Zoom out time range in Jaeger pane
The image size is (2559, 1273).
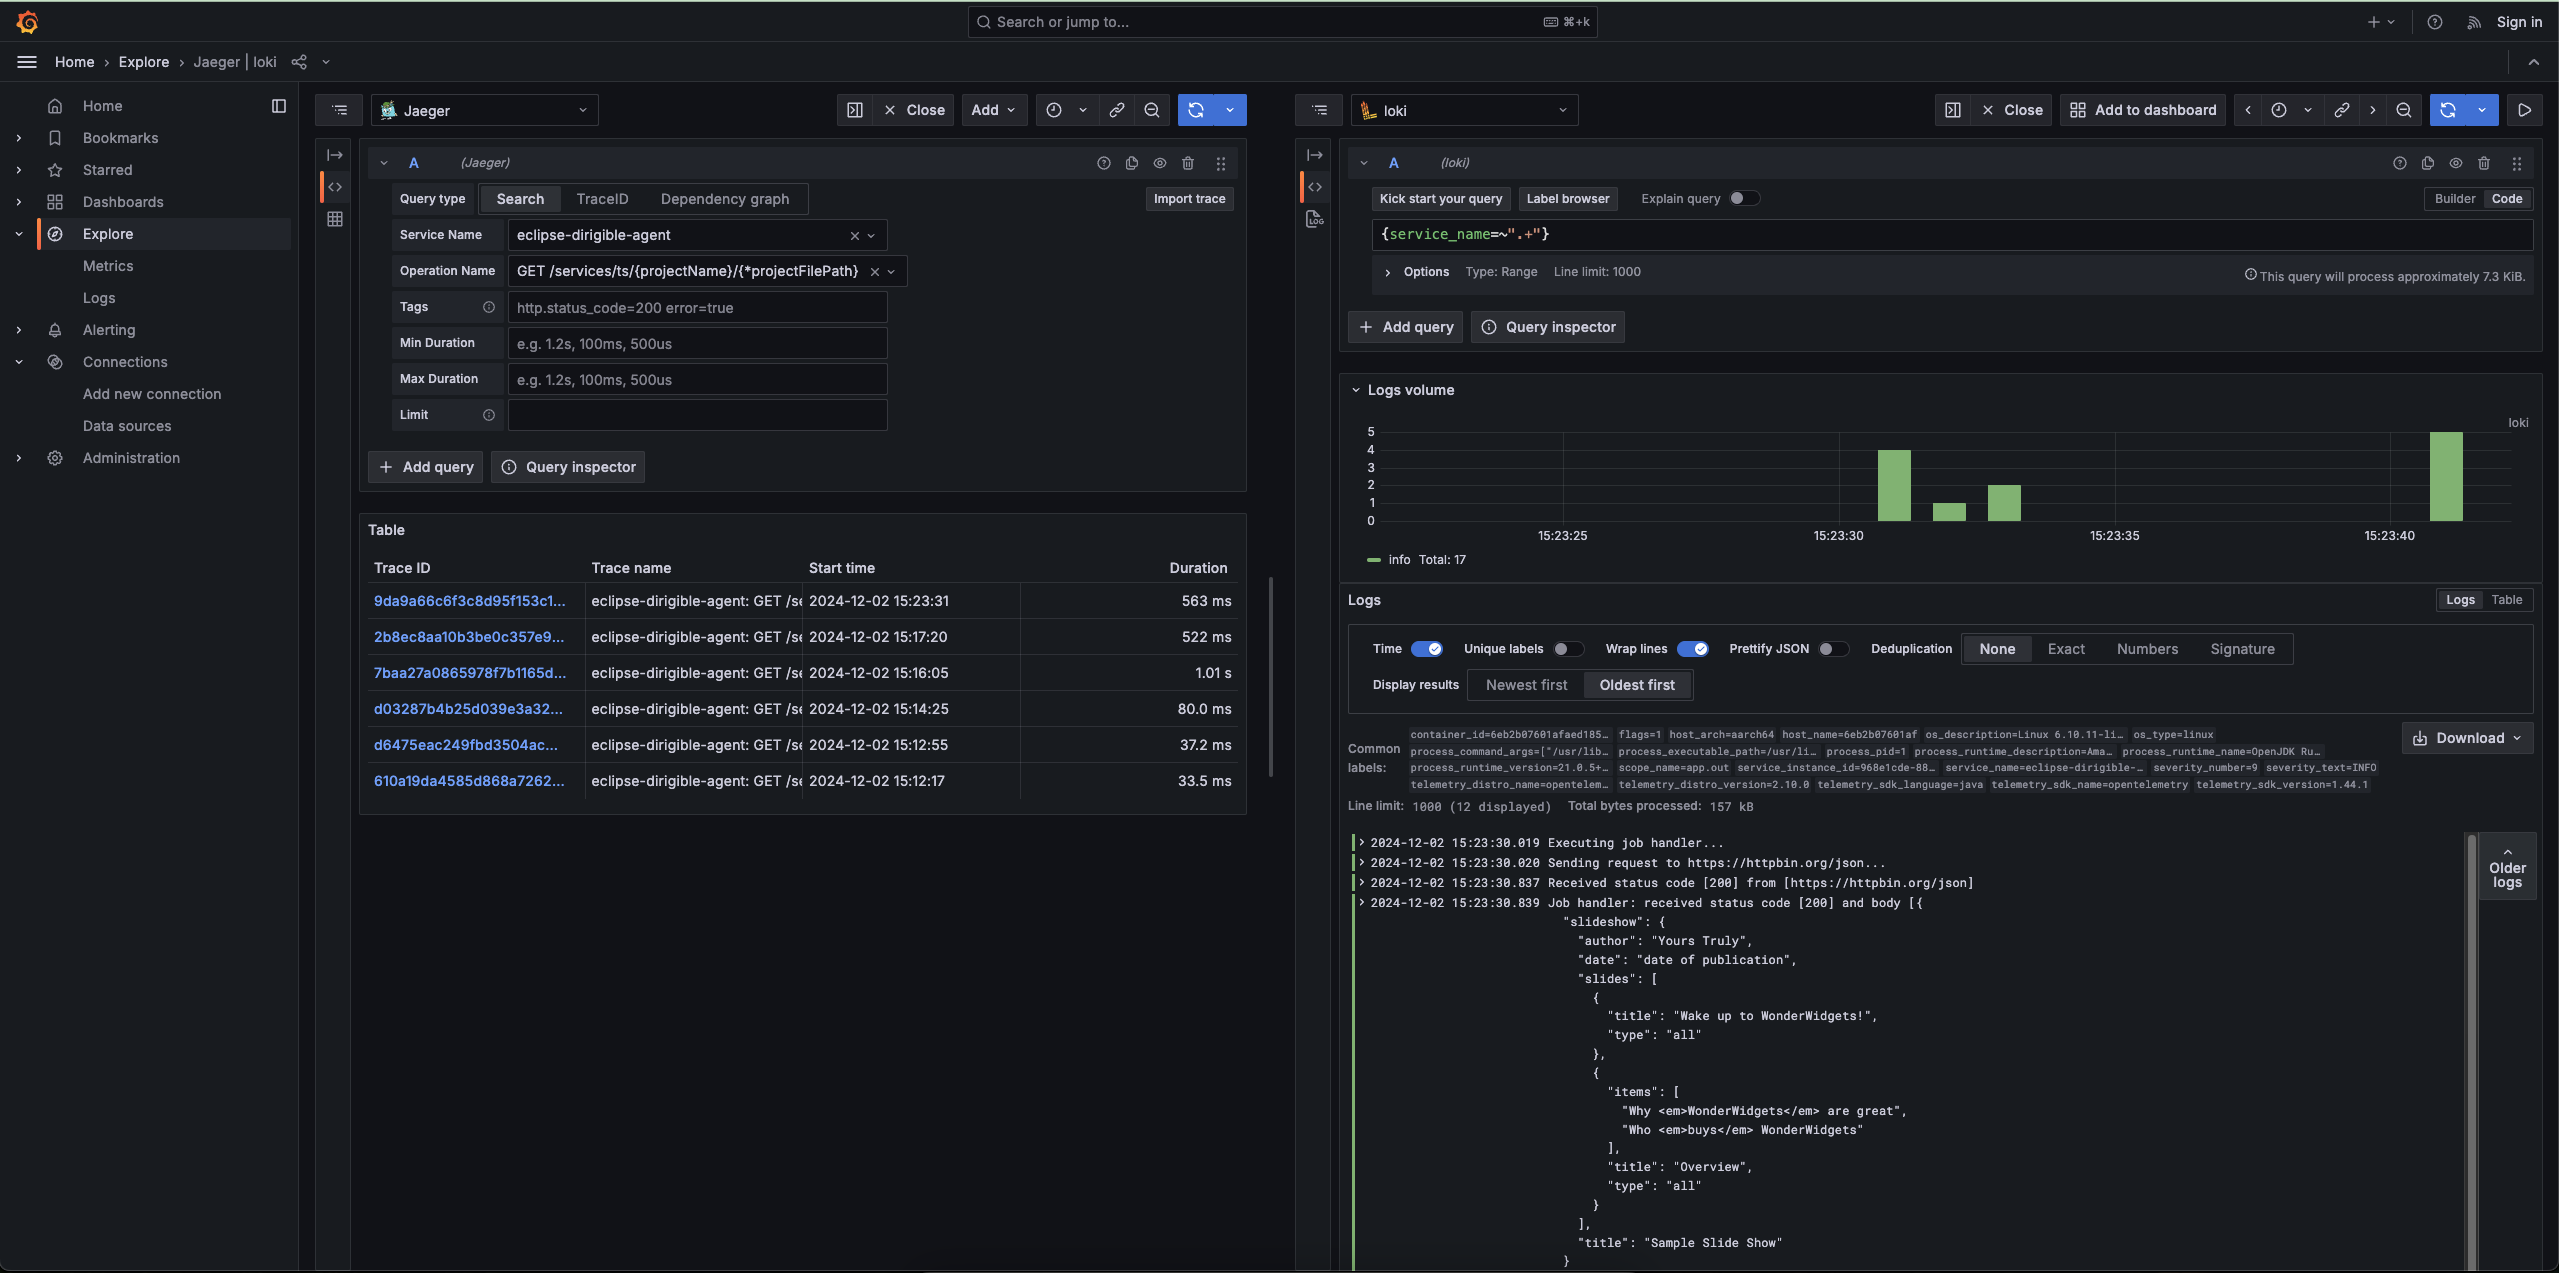click(x=1152, y=110)
